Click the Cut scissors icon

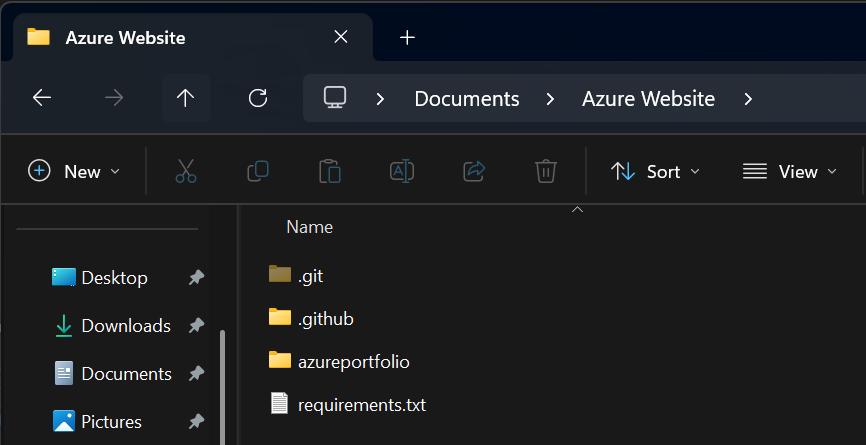click(186, 171)
